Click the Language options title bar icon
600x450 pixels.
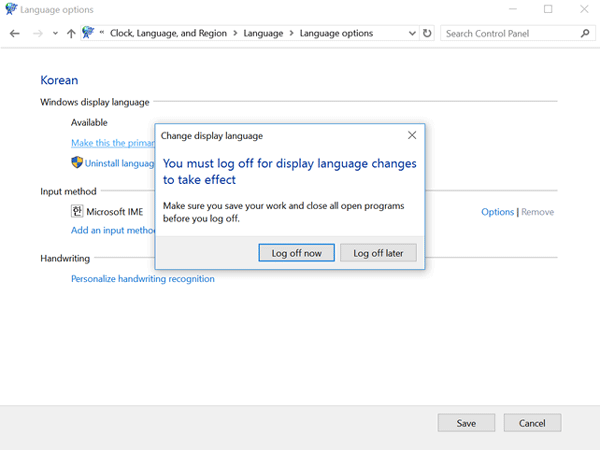point(10,9)
